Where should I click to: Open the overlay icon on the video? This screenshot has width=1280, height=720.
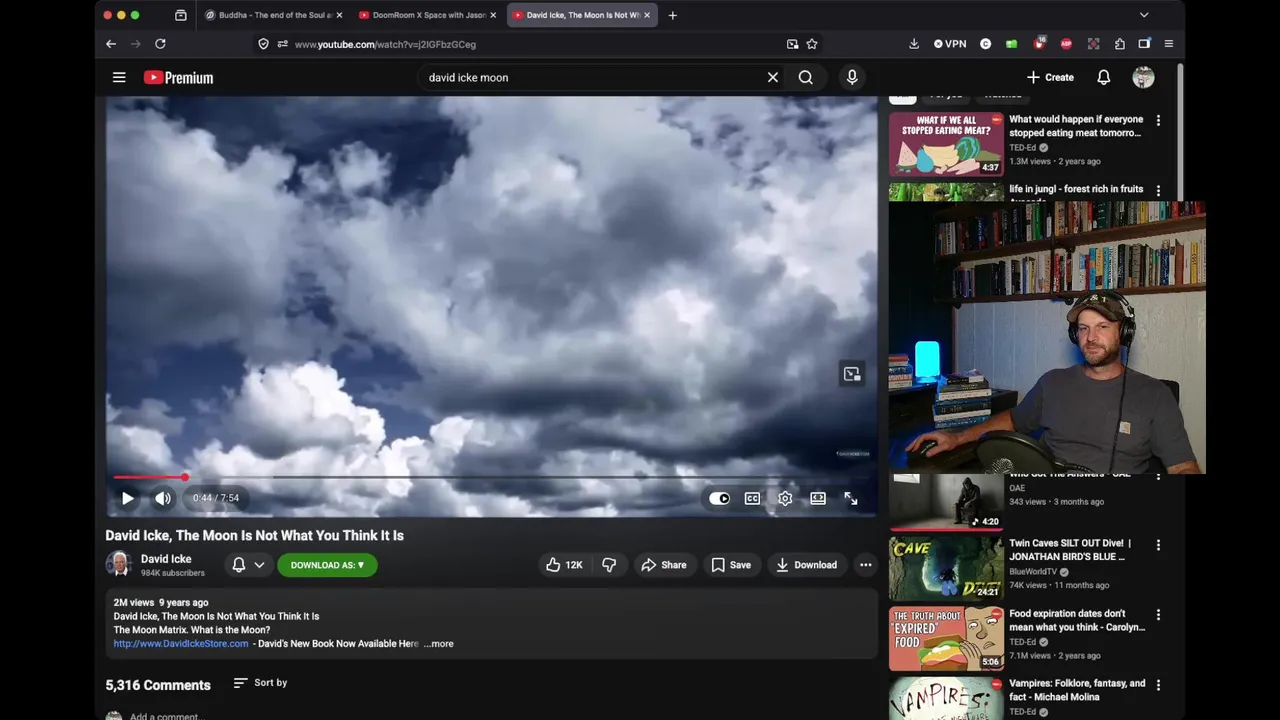[852, 373]
